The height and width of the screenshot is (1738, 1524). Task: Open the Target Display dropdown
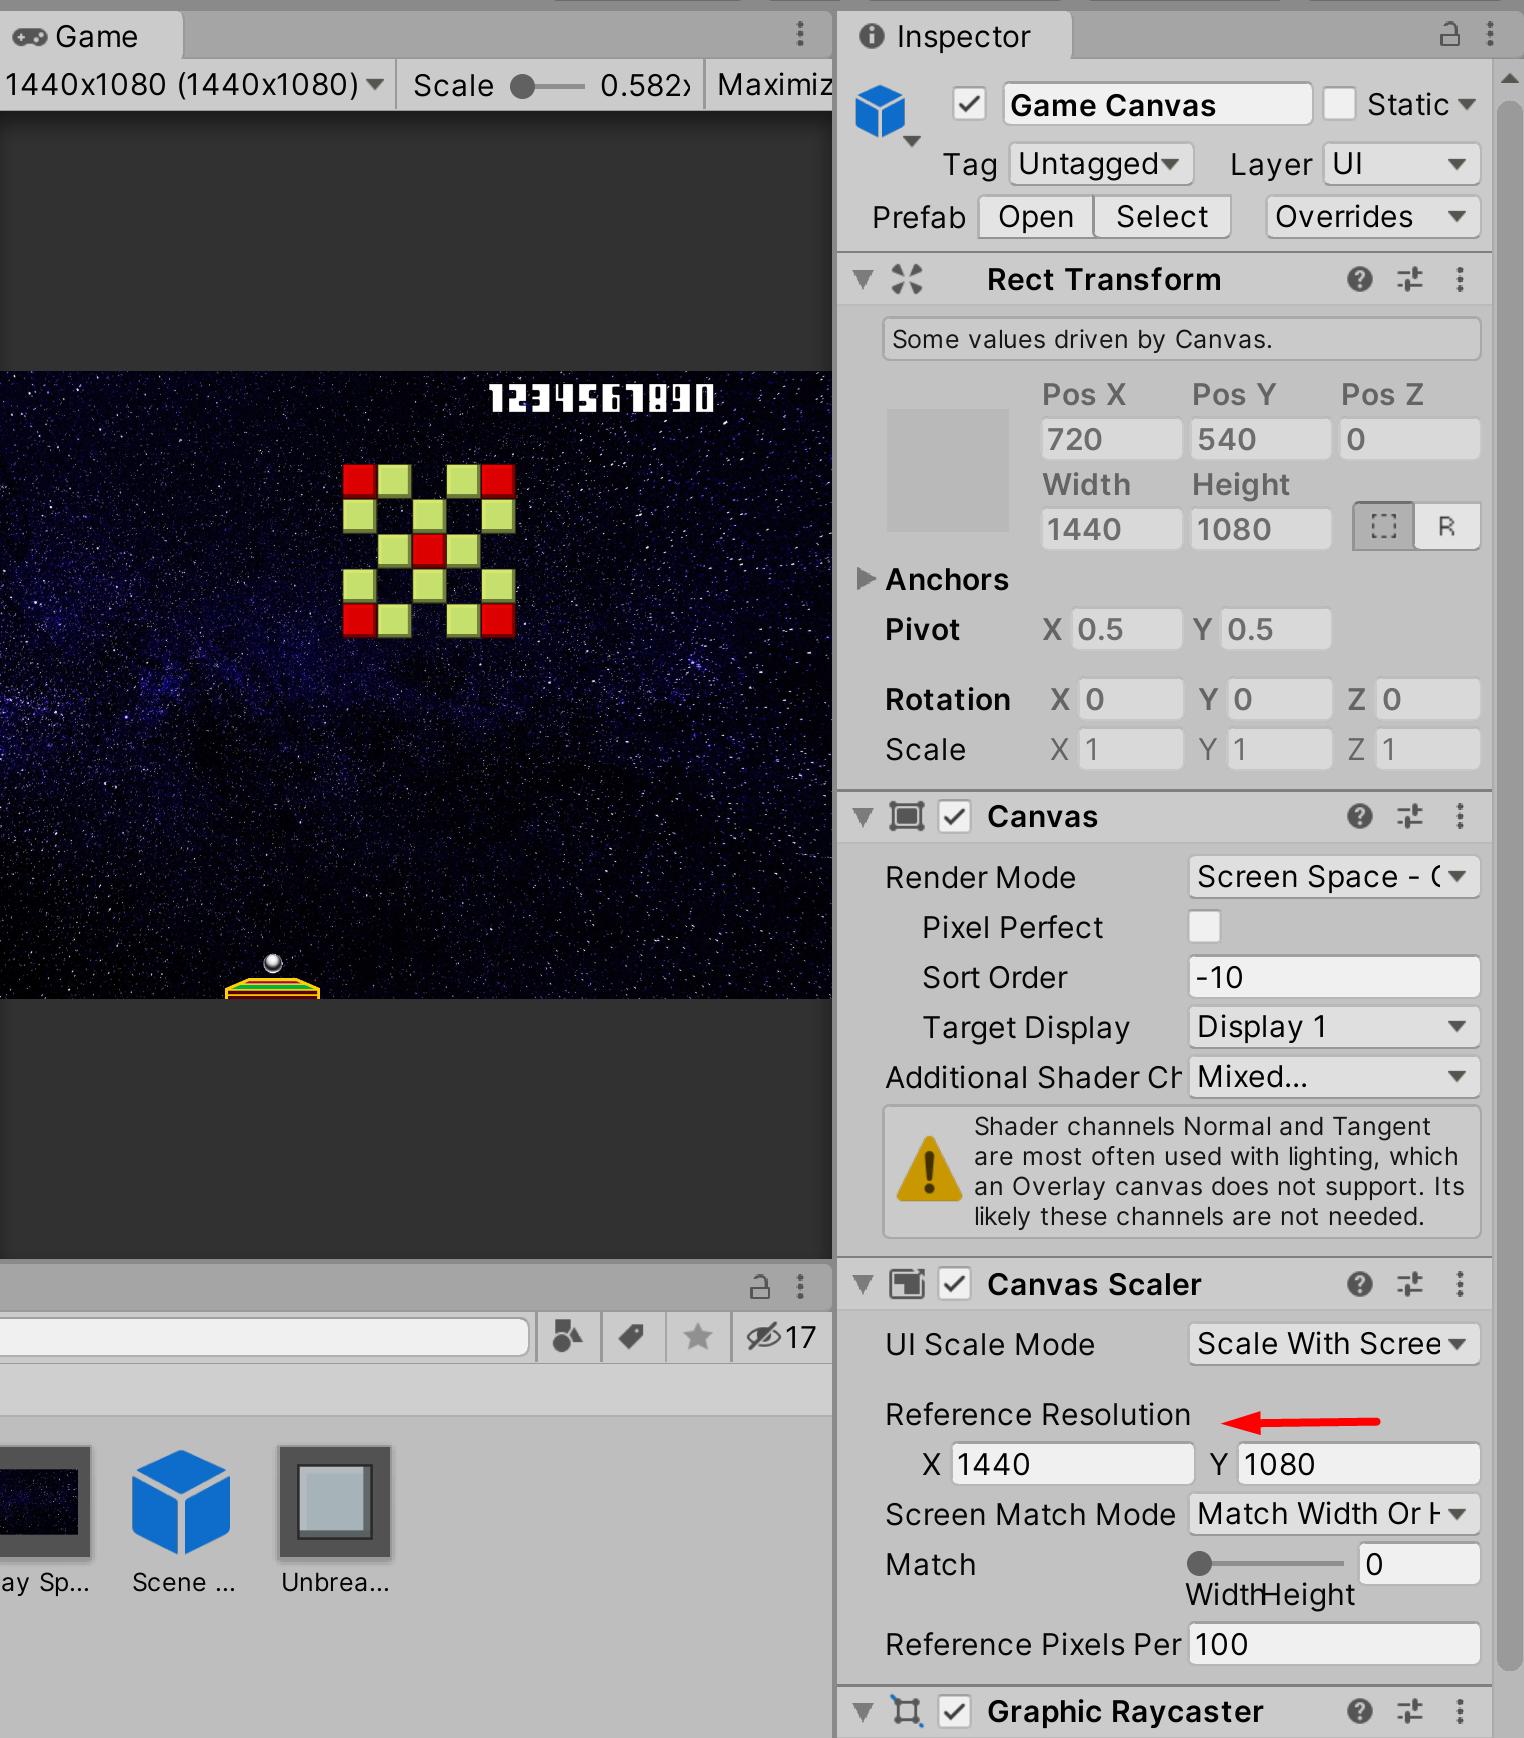1334,1026
